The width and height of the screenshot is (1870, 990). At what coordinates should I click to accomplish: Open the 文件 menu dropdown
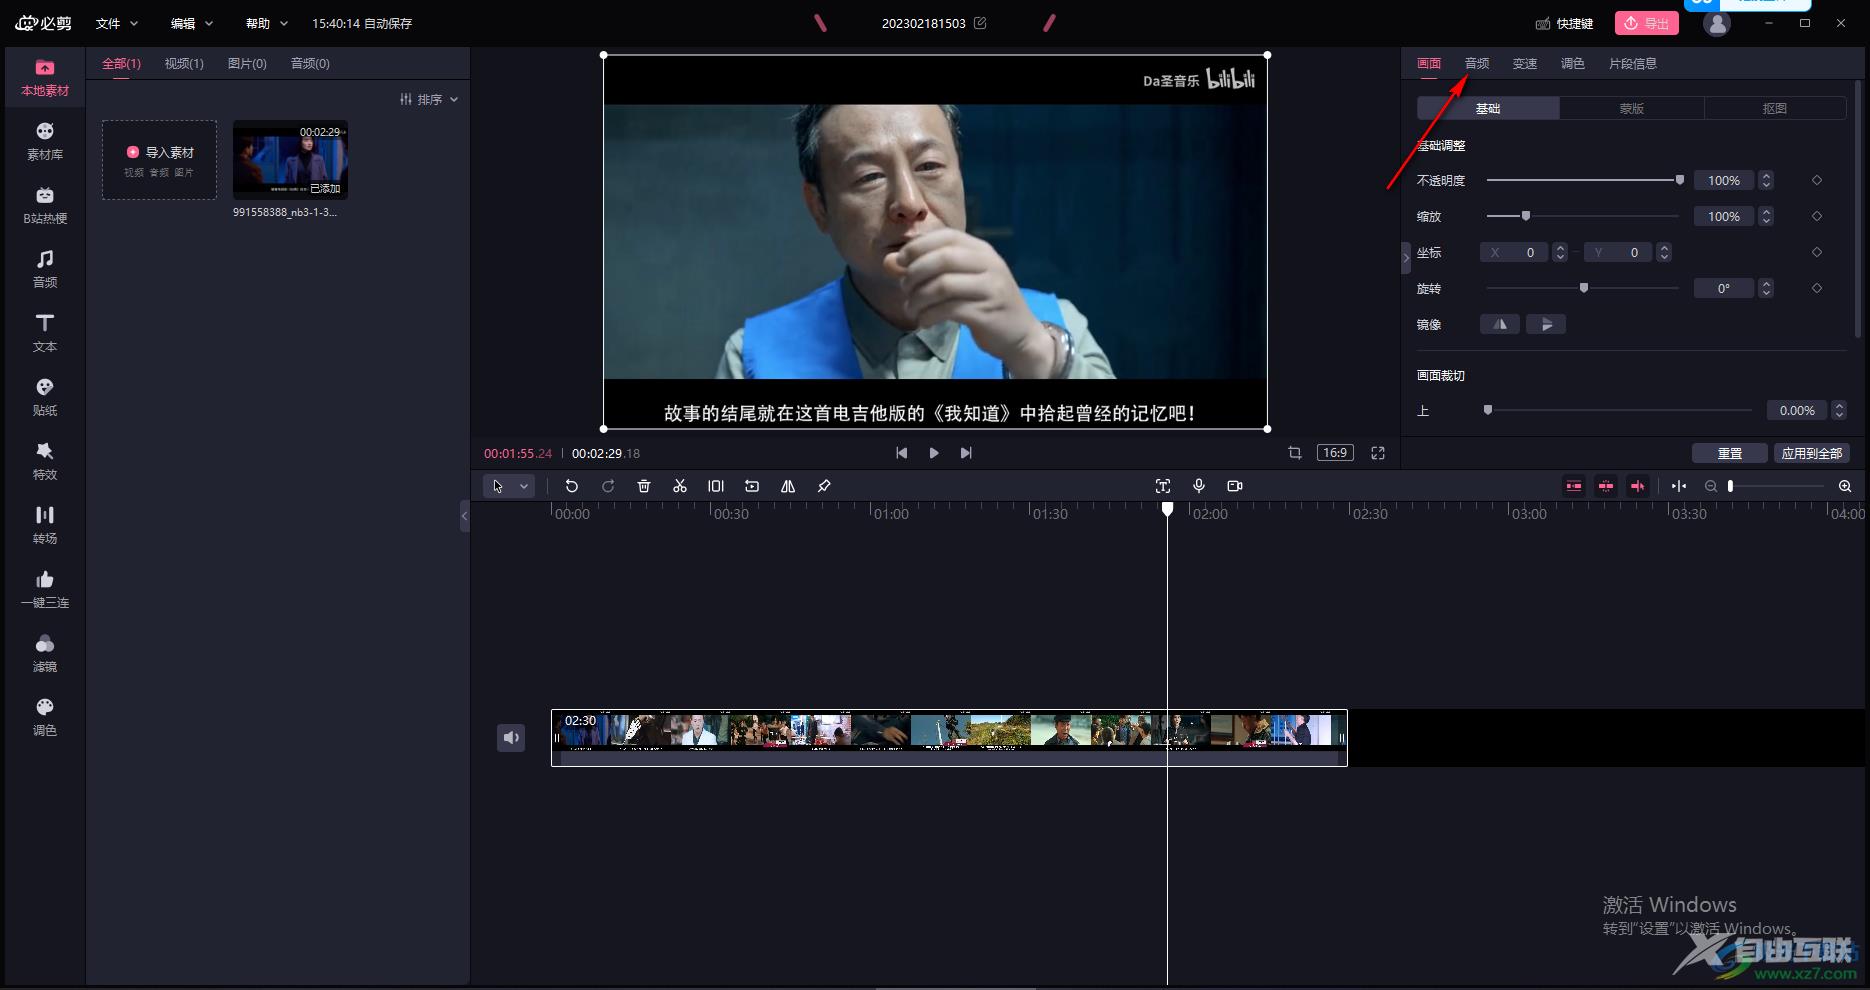pos(117,23)
